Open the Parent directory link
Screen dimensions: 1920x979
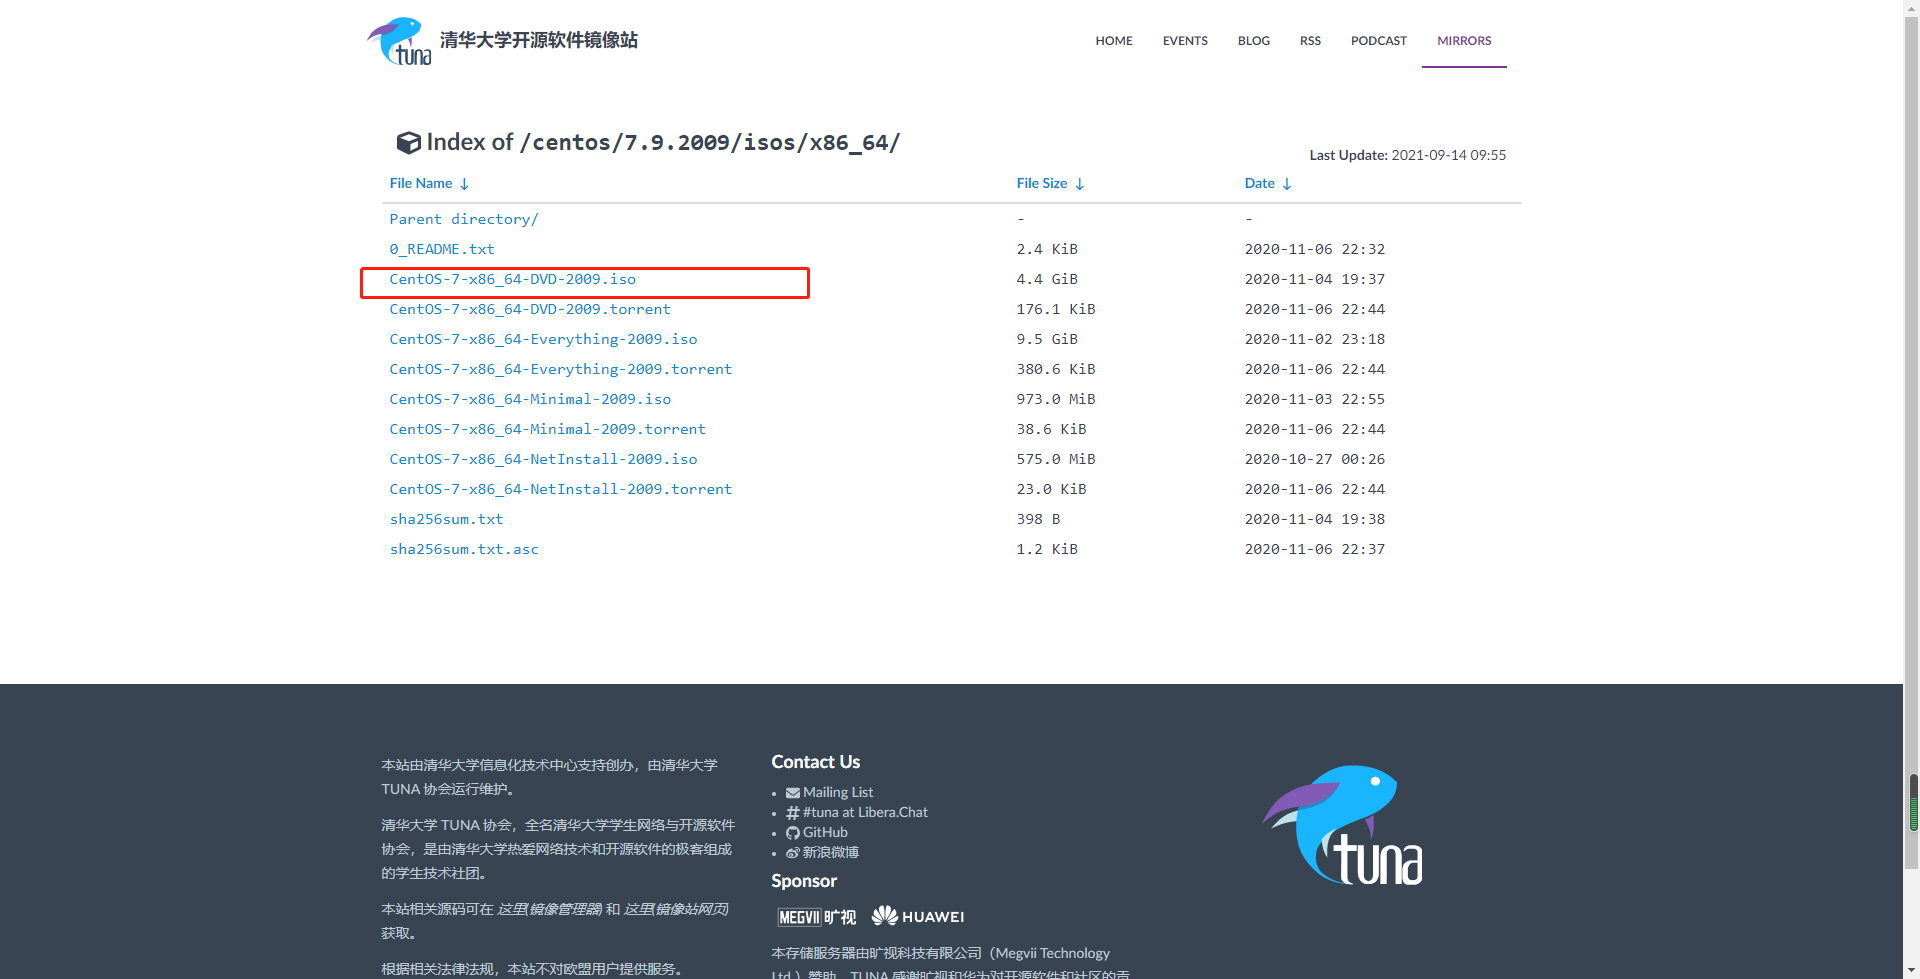[463, 219]
